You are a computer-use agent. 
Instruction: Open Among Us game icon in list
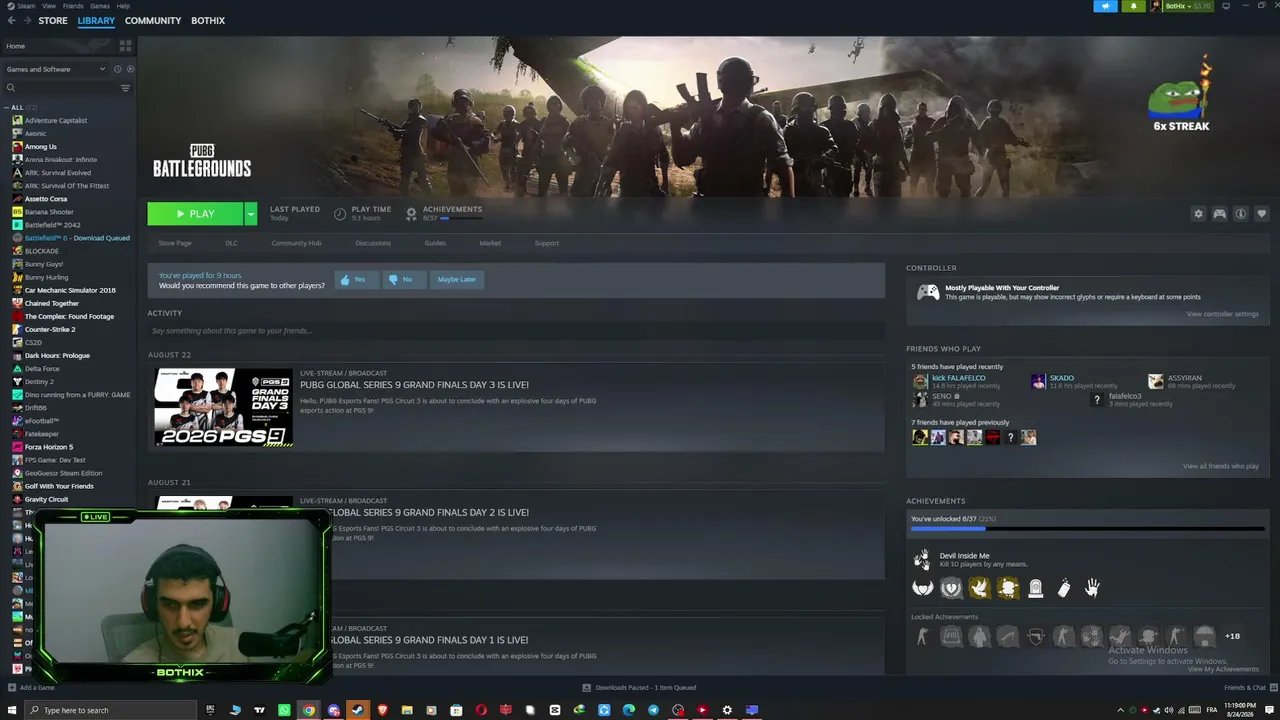[17, 147]
